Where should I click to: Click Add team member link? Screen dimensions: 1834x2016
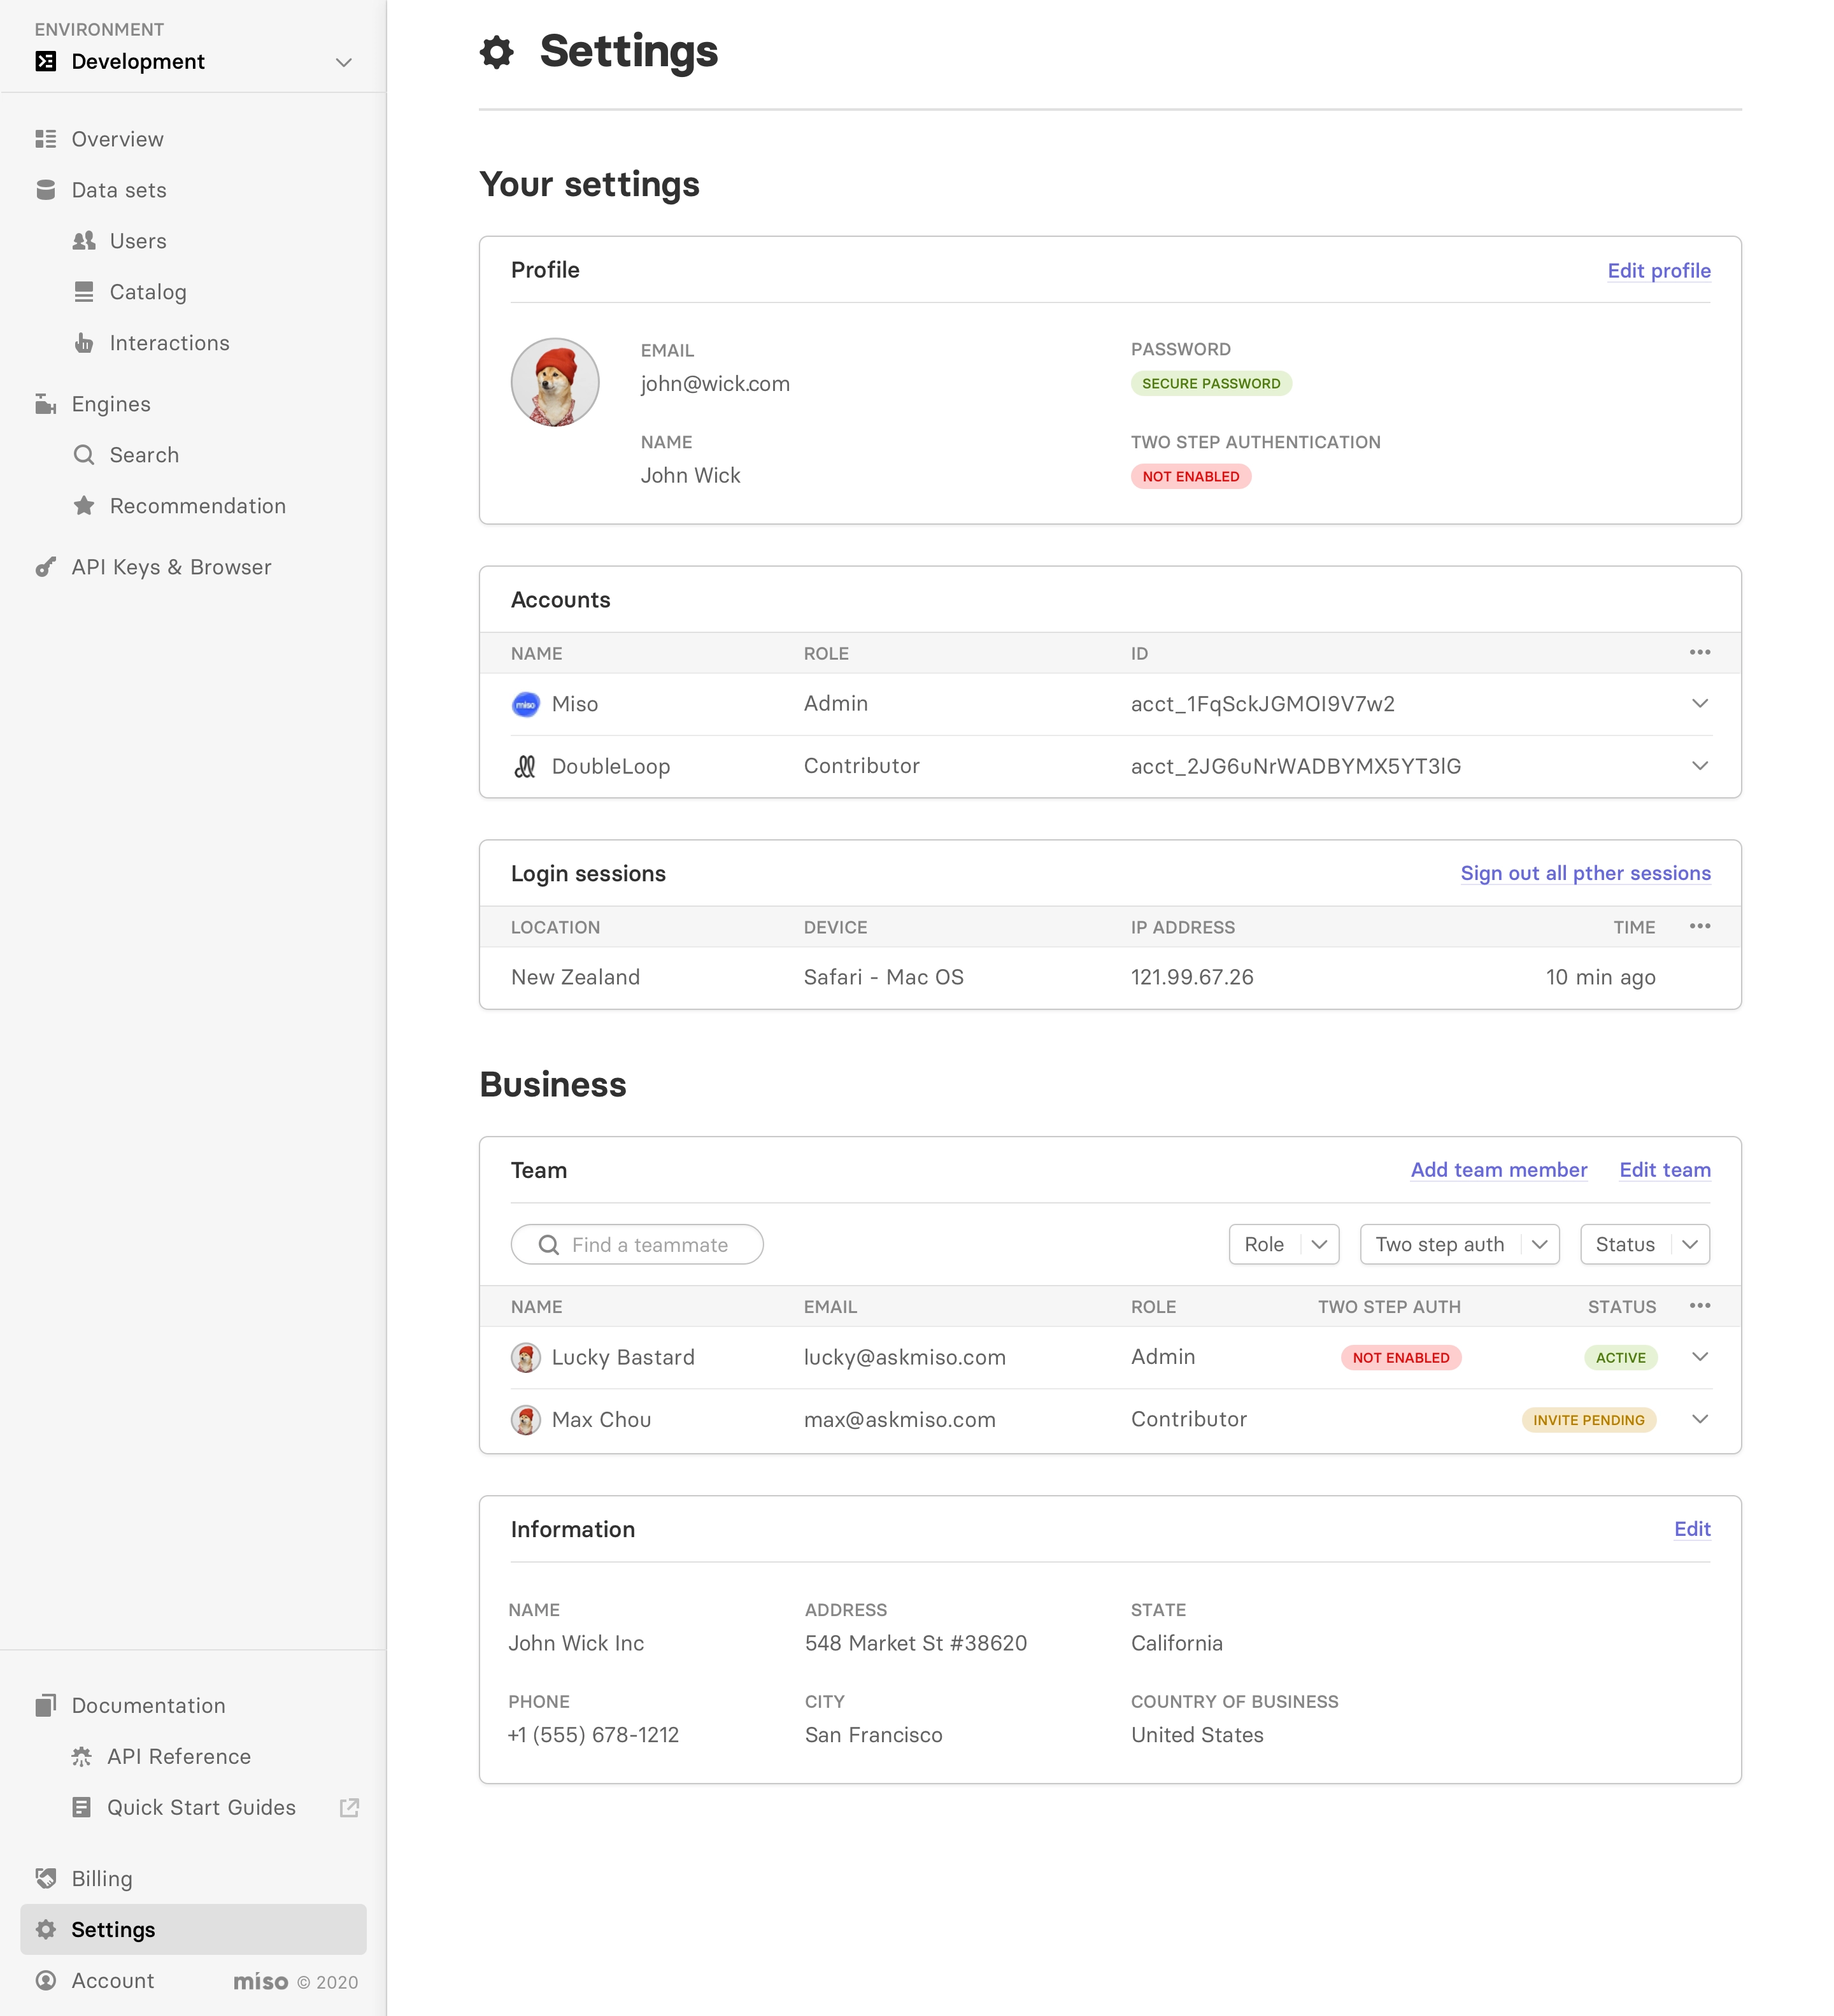click(1498, 1170)
